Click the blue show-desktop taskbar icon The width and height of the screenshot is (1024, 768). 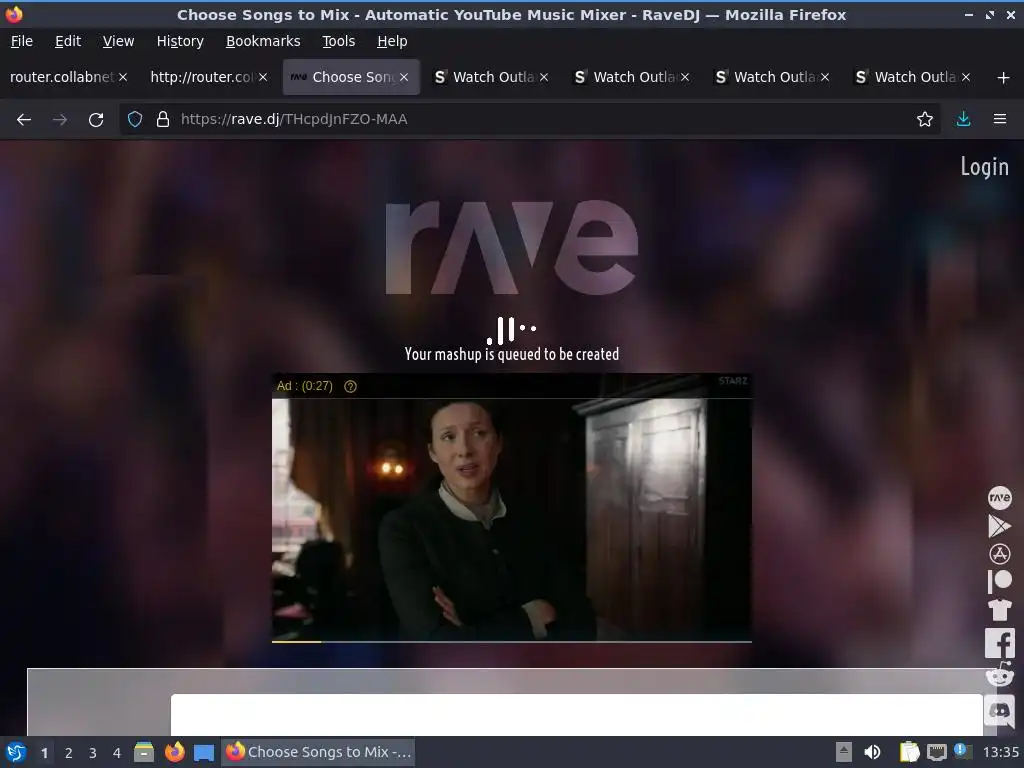click(204, 752)
